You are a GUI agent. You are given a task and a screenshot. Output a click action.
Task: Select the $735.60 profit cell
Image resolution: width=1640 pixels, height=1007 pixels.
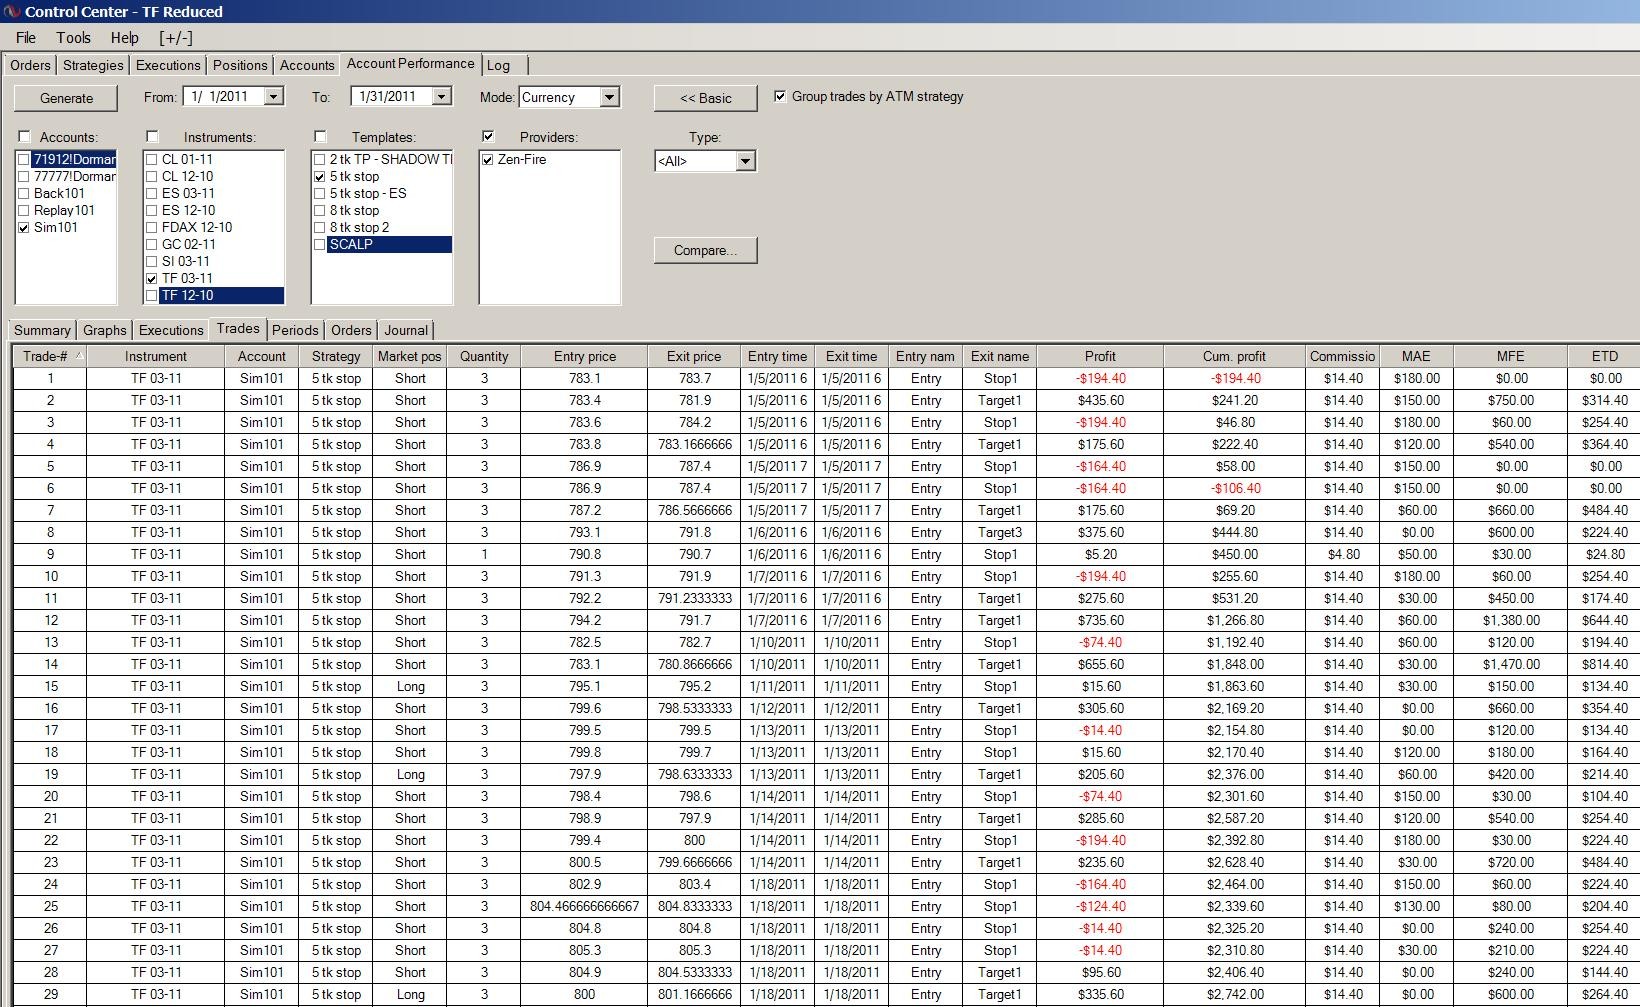click(1100, 620)
